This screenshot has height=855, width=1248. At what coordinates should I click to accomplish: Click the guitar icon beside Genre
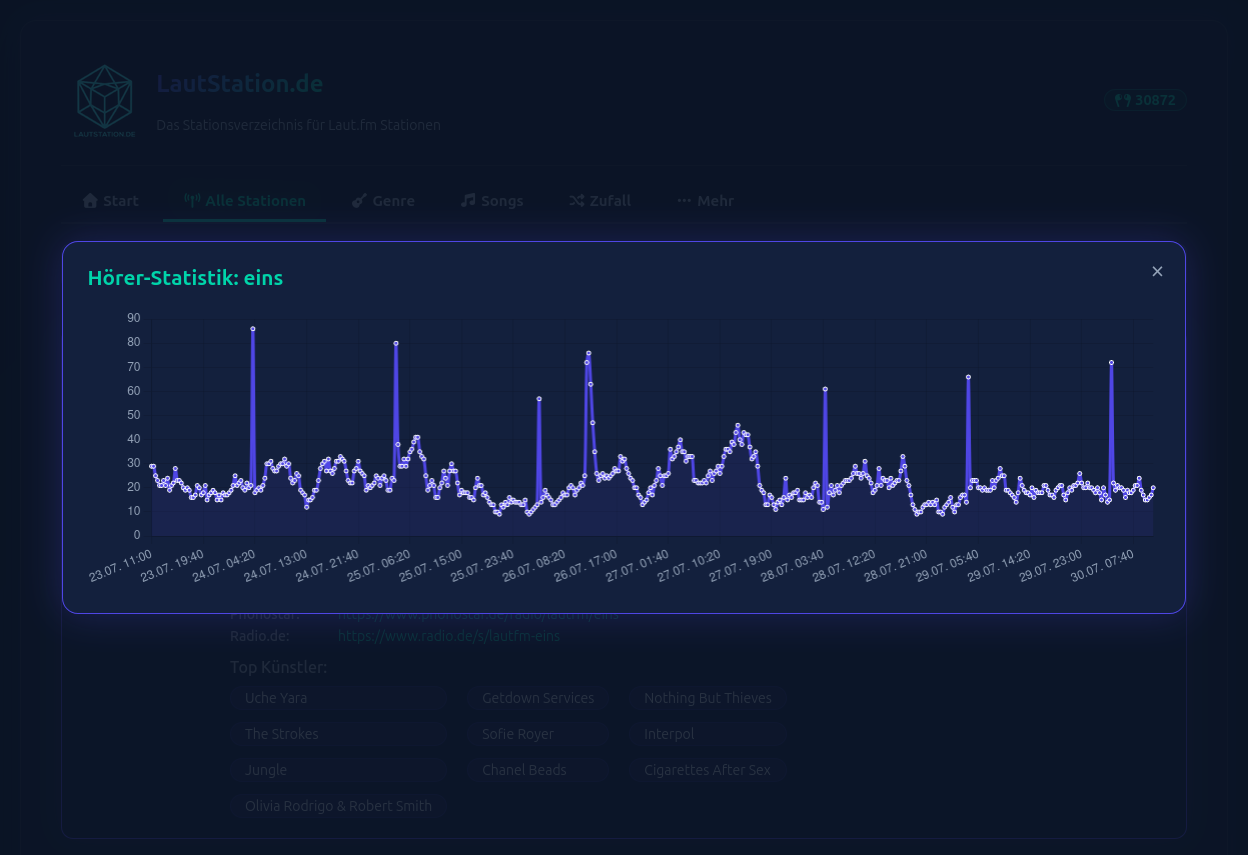click(359, 200)
